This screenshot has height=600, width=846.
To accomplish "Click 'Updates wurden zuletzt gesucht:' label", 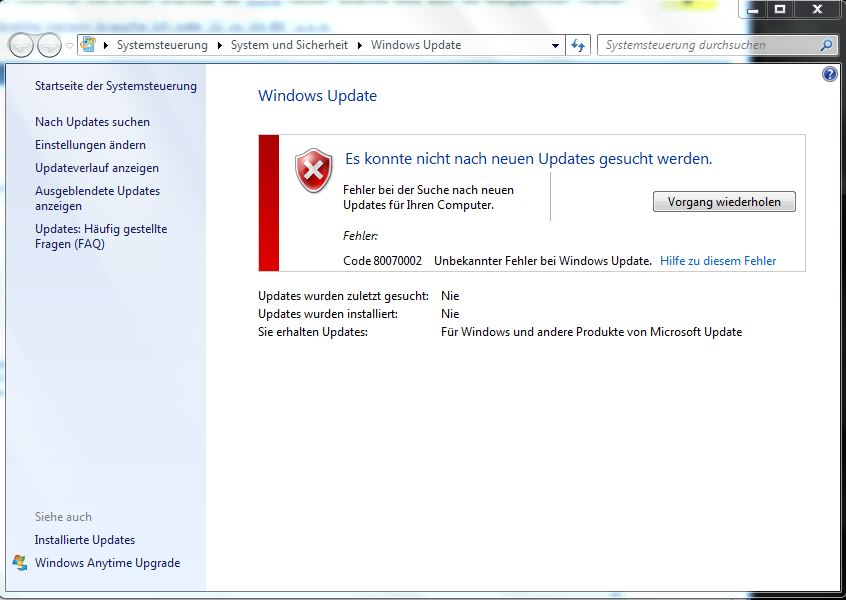I will pyautogui.click(x=343, y=296).
